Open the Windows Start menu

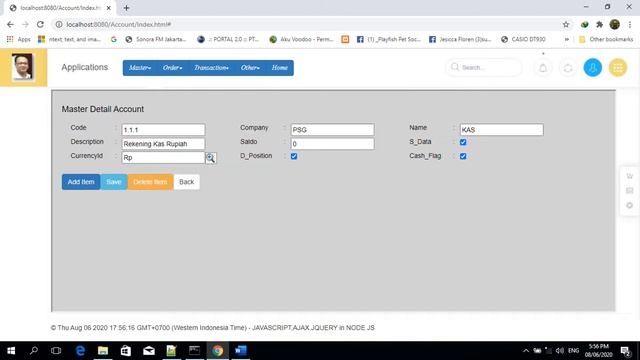tap(11, 351)
